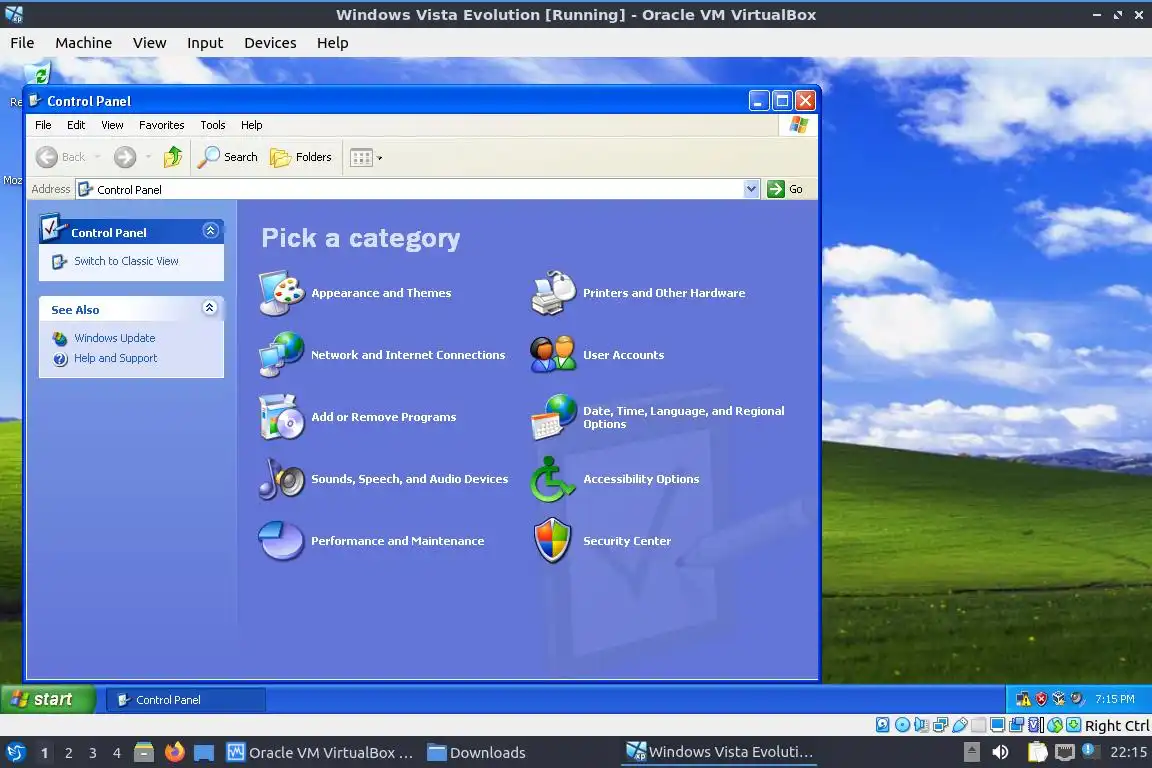1152x768 pixels.
Task: Click VirtualBox hard disk status icon
Action: (x=883, y=725)
